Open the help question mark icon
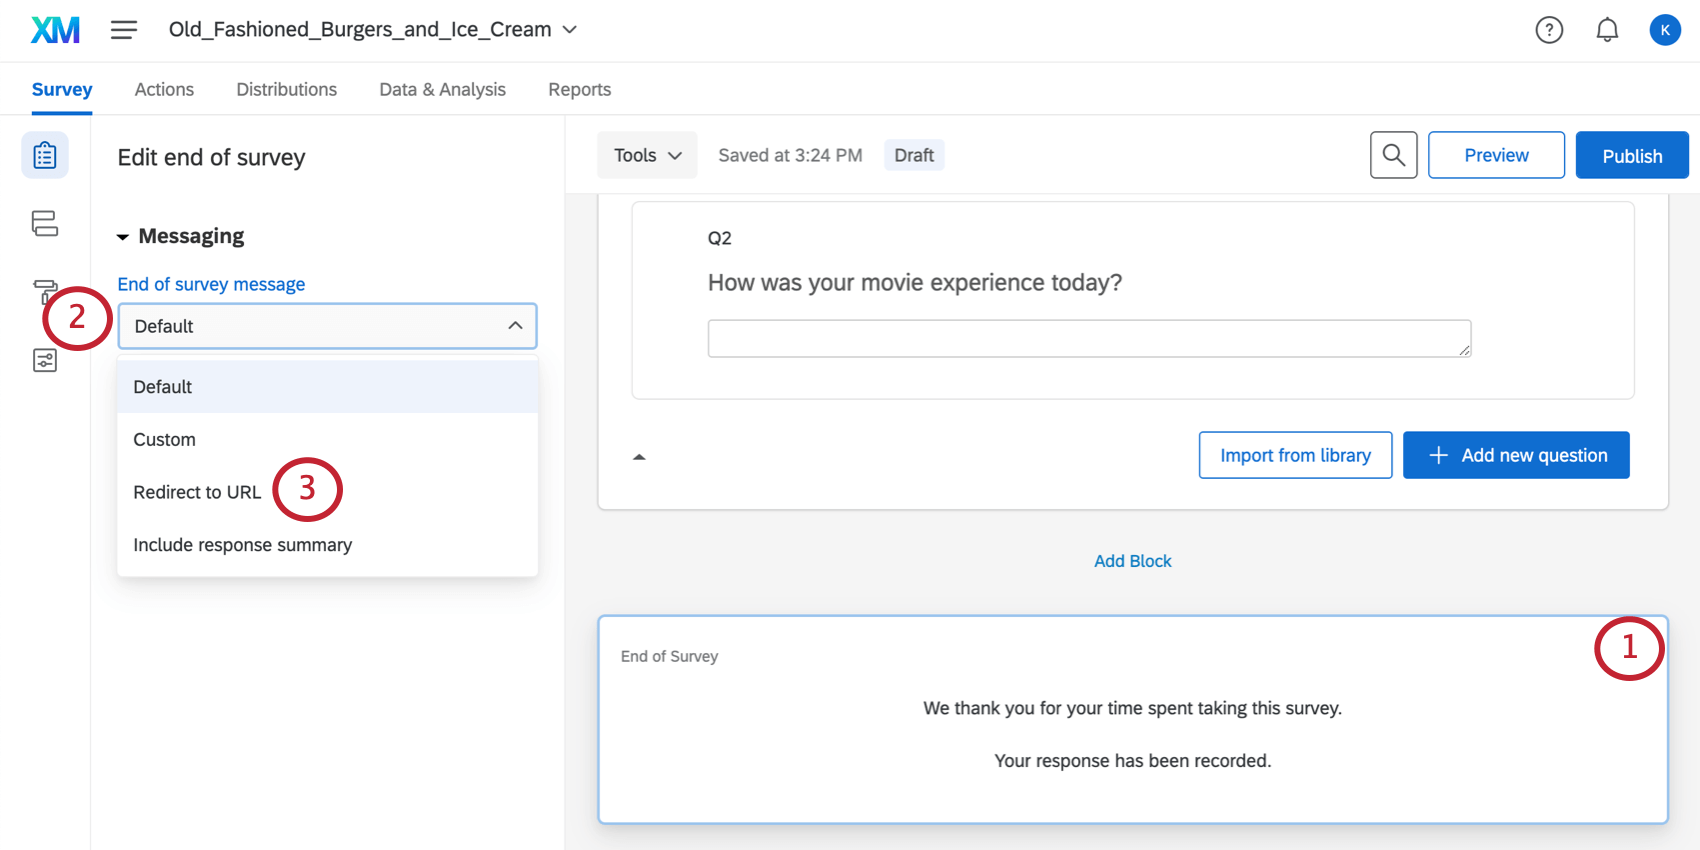The height and width of the screenshot is (850, 1700). [1549, 30]
